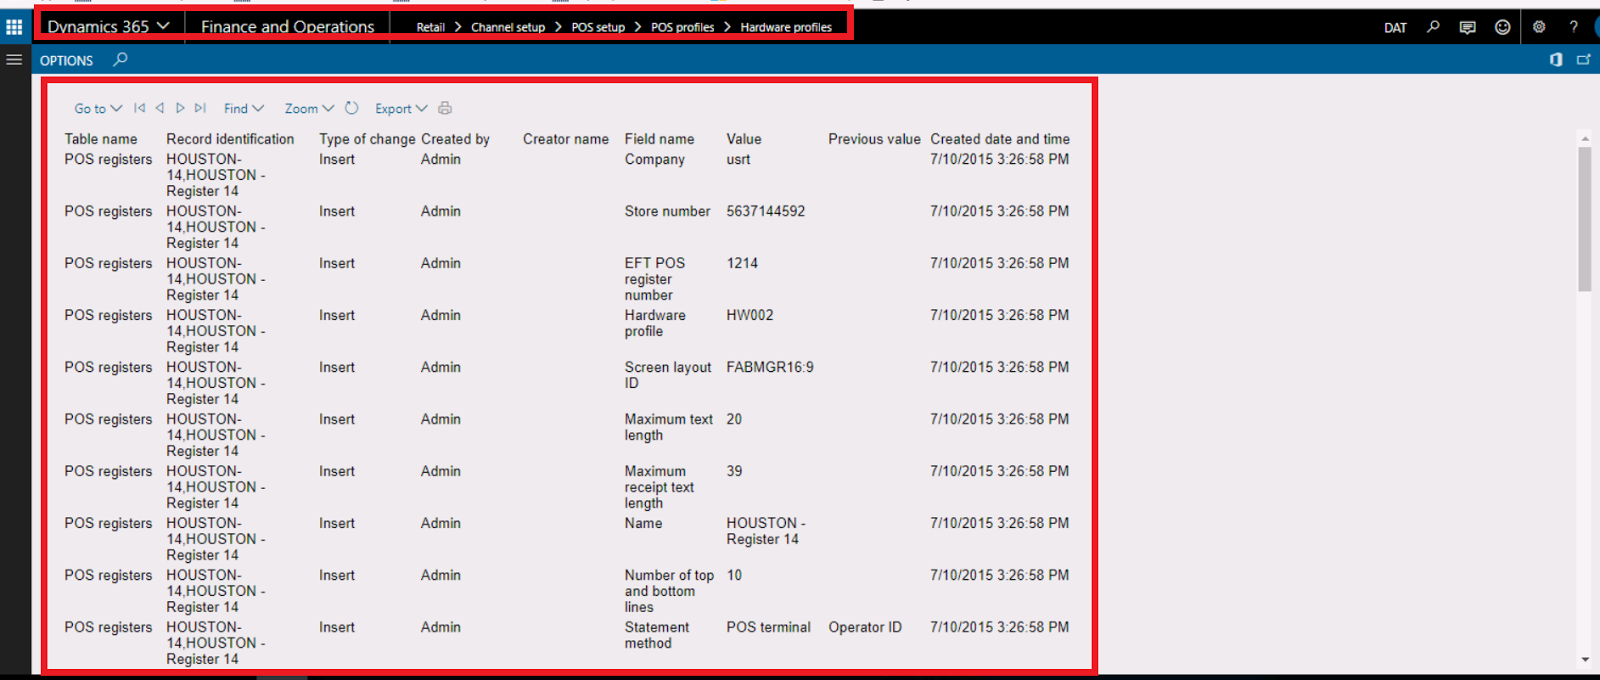Open the Zoom dropdown

click(309, 108)
